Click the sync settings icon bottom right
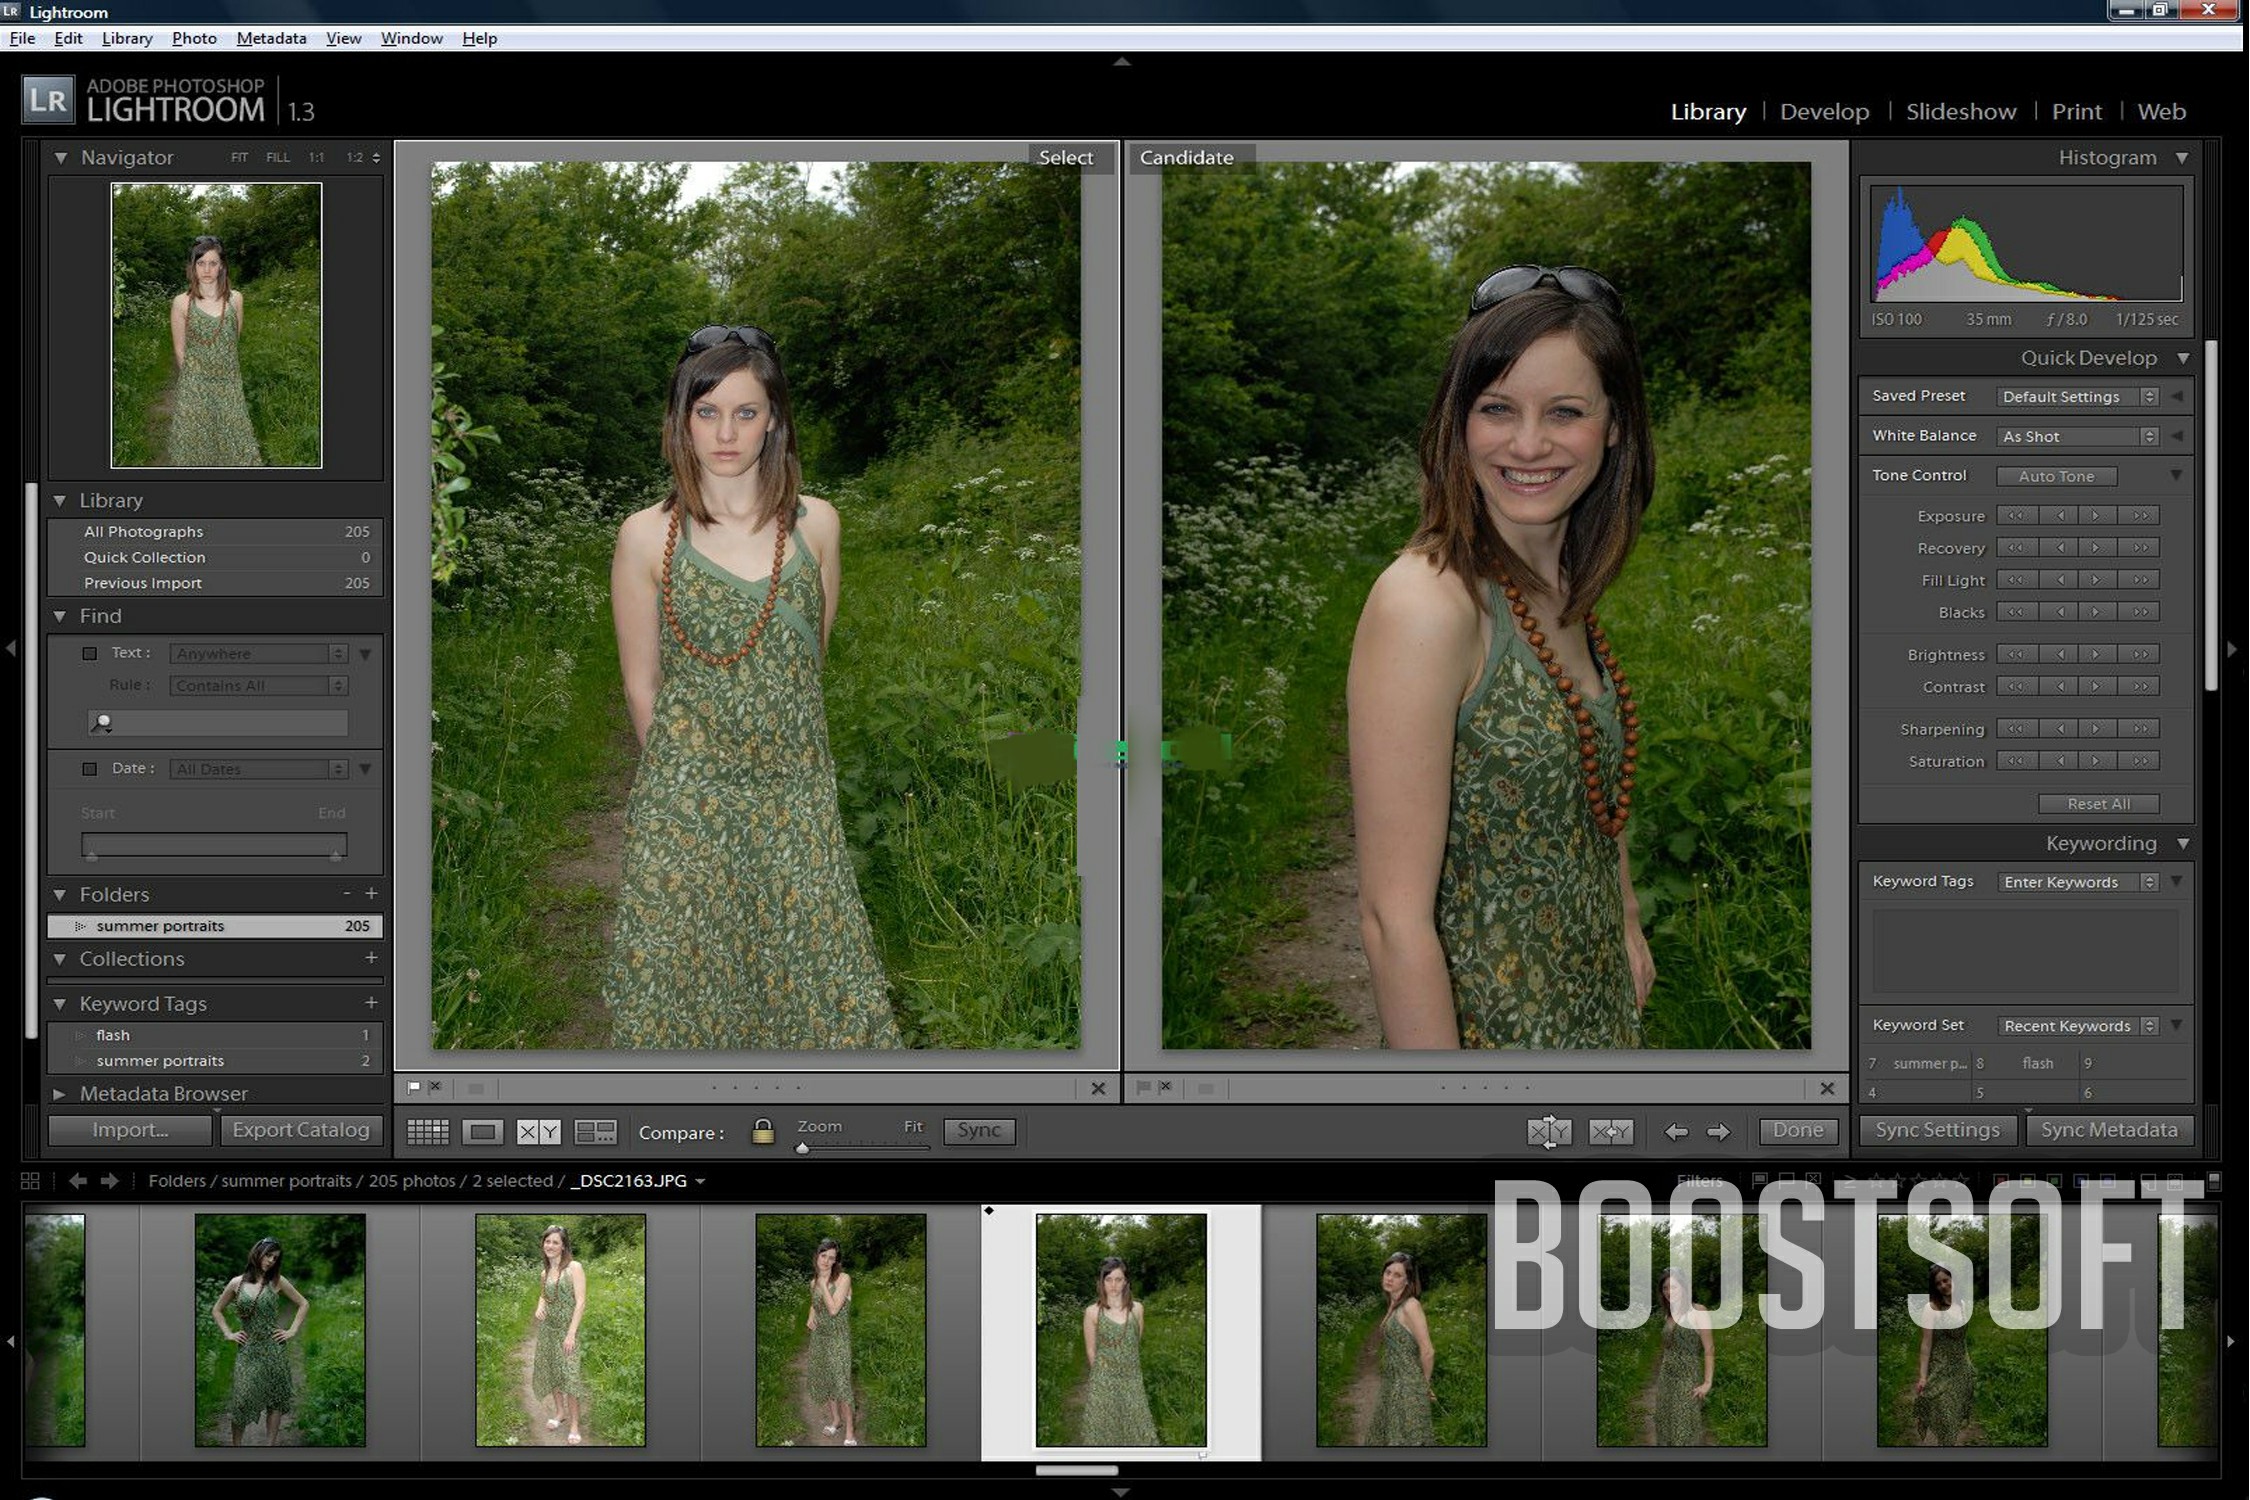Image resolution: width=2250 pixels, height=1500 pixels. pyautogui.click(x=1934, y=1130)
